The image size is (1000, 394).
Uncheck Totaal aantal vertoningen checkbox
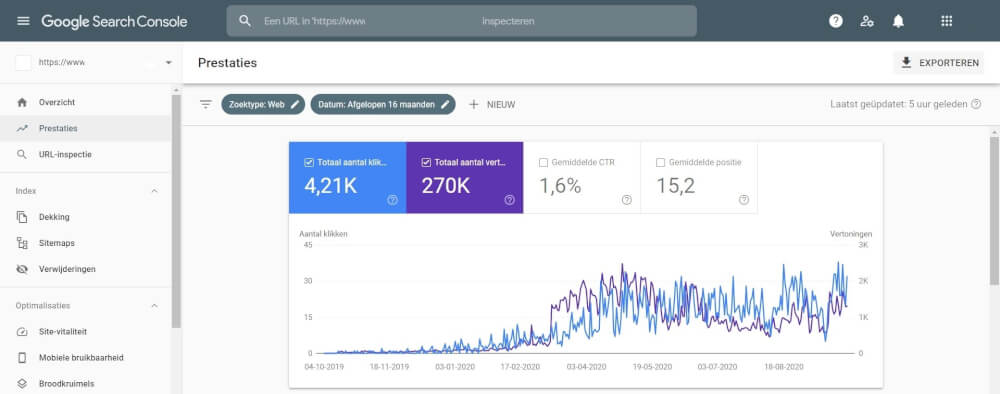pyautogui.click(x=426, y=163)
